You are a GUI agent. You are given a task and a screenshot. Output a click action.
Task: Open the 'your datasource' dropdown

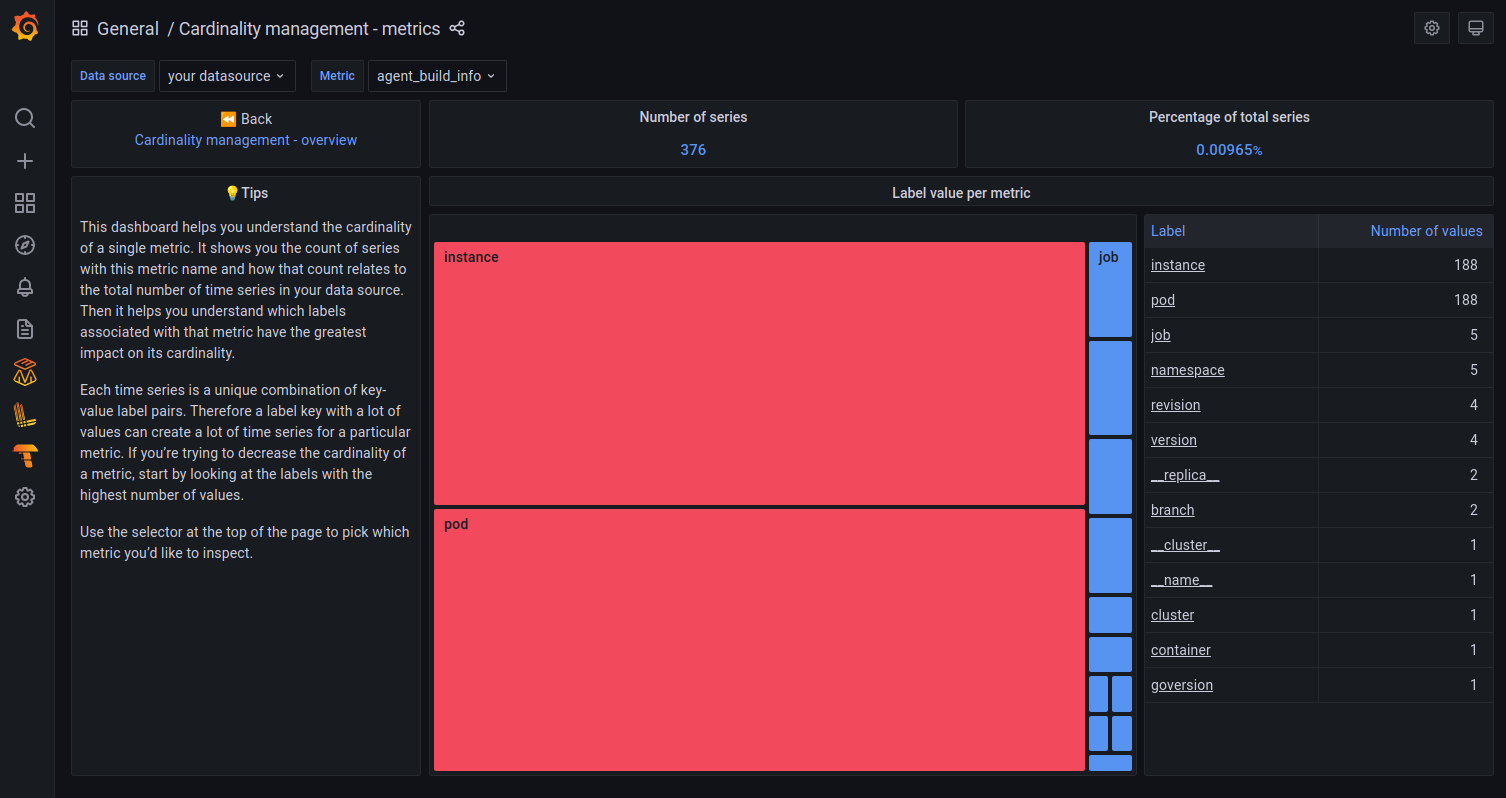click(227, 76)
